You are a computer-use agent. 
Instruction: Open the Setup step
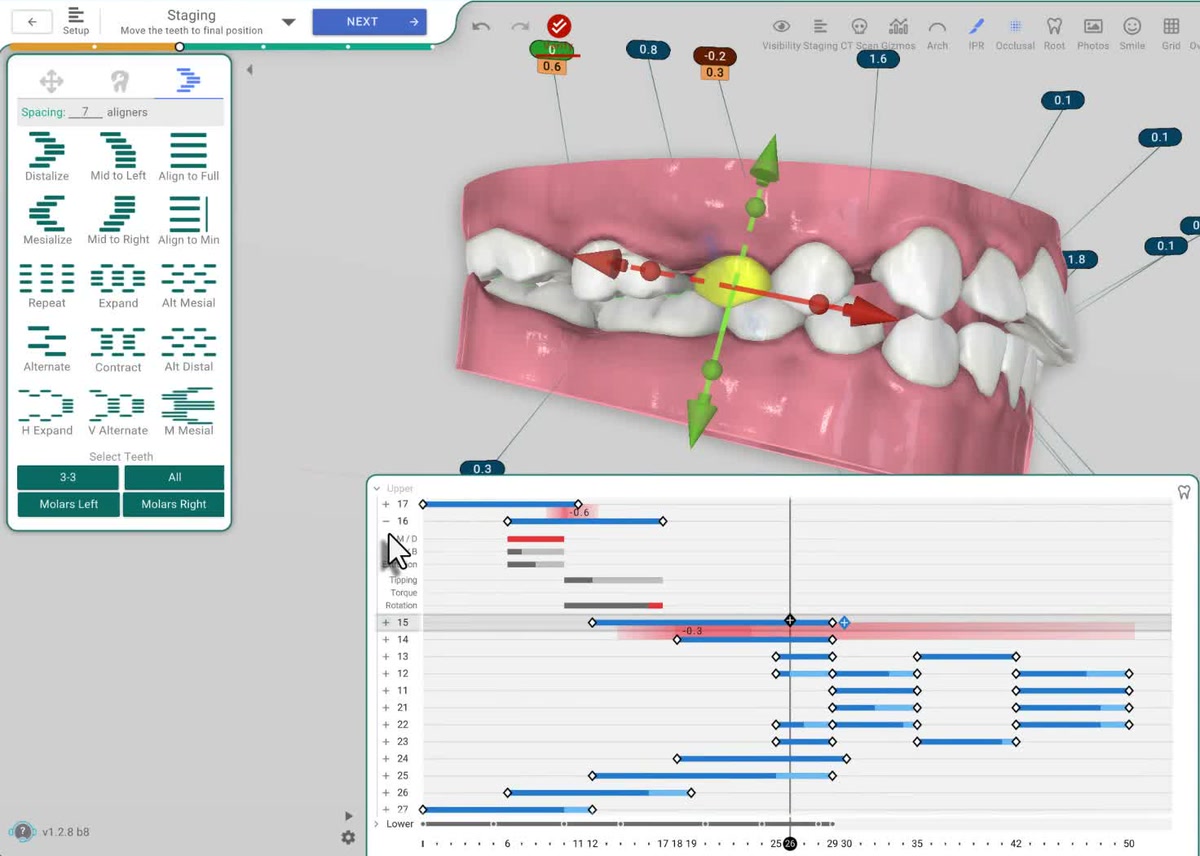[76, 21]
